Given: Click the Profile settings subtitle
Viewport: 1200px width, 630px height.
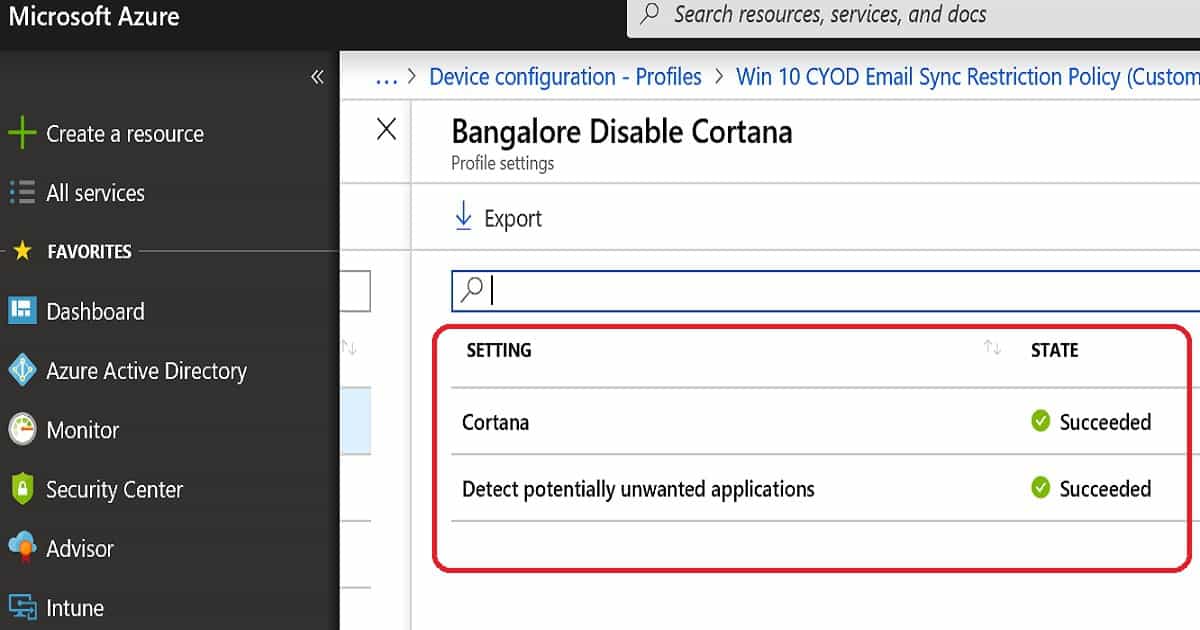Looking at the screenshot, I should [x=502, y=163].
